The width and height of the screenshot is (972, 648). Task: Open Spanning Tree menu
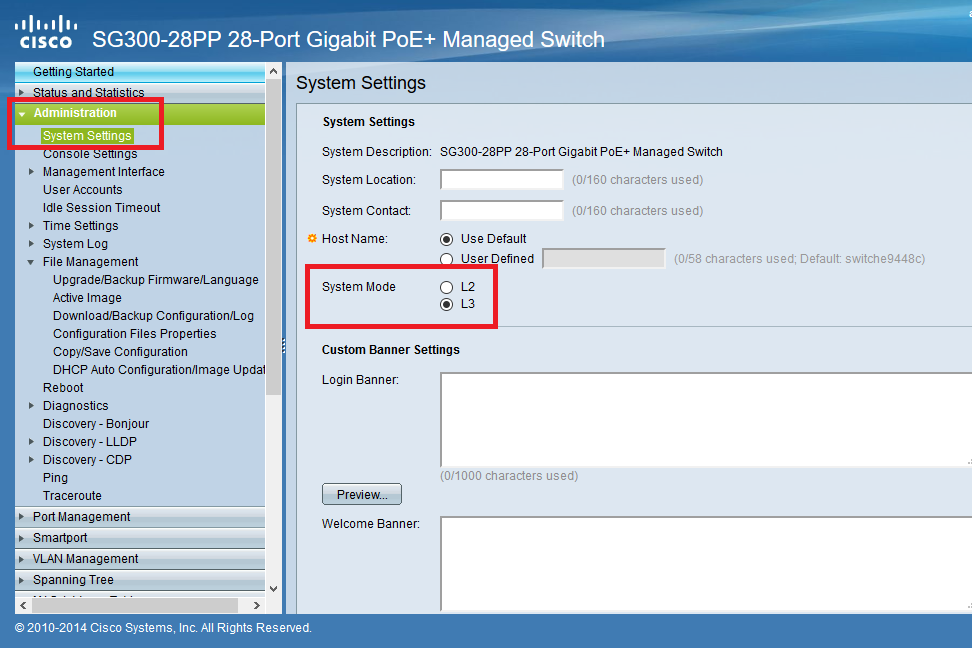140,580
